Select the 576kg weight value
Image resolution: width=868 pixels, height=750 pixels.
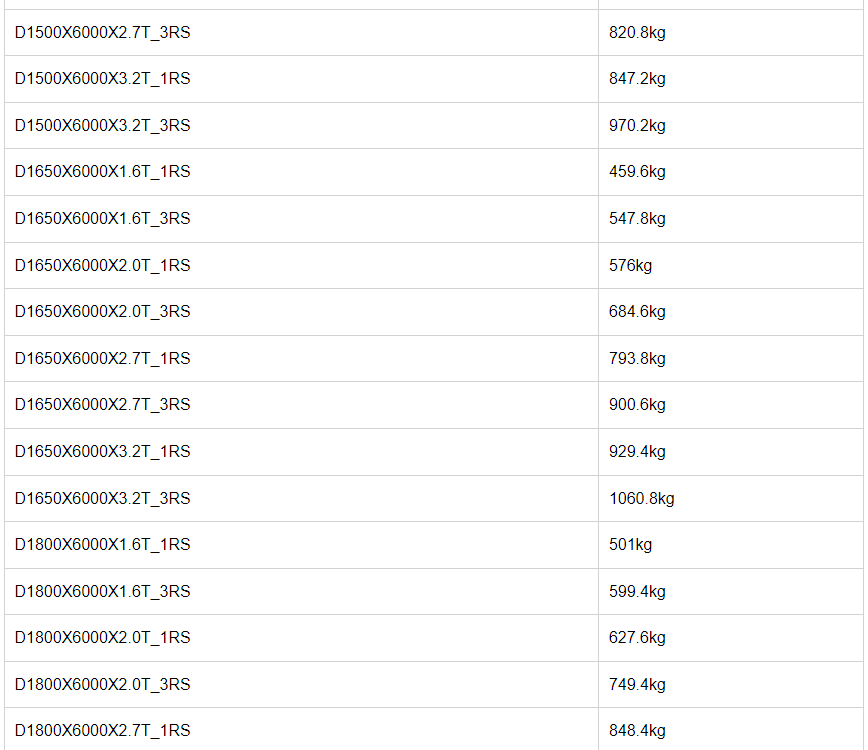(x=630, y=265)
